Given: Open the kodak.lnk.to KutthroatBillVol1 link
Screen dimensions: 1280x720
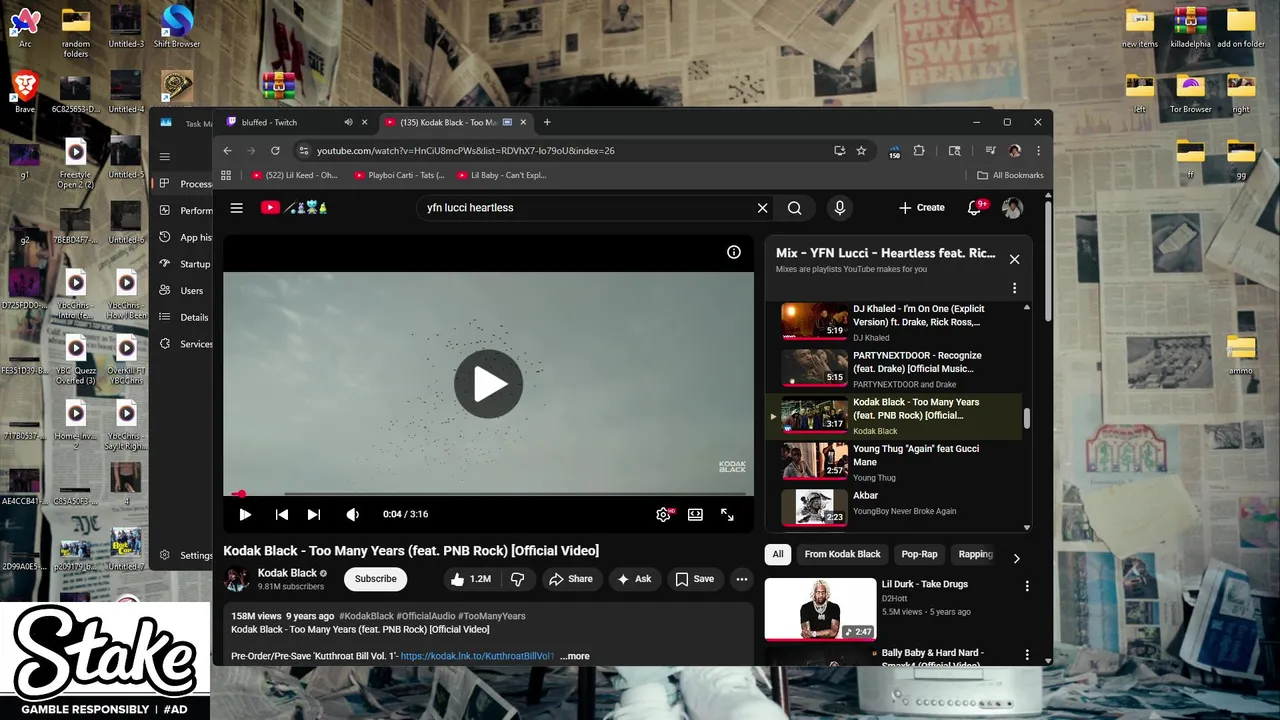Looking at the screenshot, I should tap(477, 656).
